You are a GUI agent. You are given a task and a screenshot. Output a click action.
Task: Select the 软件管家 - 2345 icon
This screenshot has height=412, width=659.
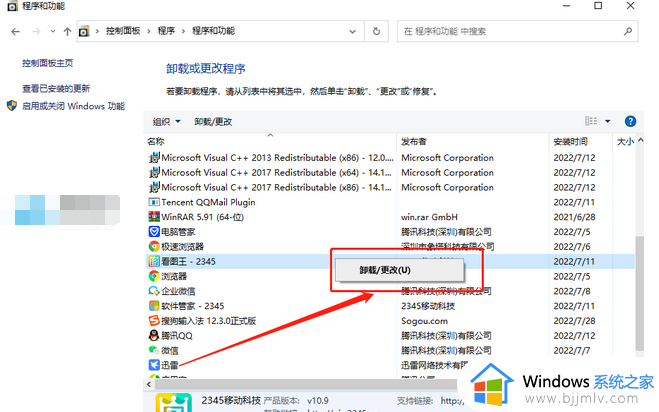[154, 306]
